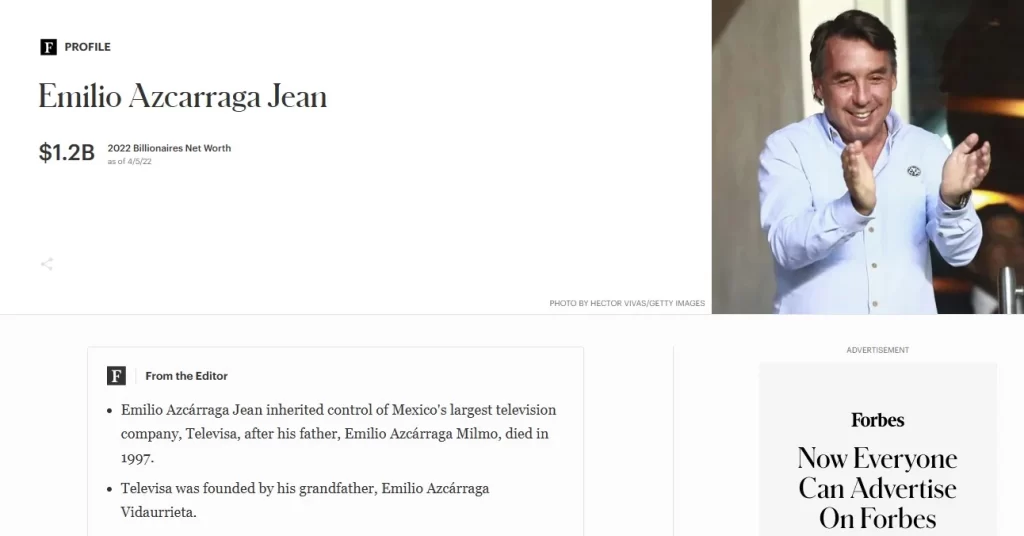
Task: Click the From the Editor heading
Action: [x=186, y=376]
